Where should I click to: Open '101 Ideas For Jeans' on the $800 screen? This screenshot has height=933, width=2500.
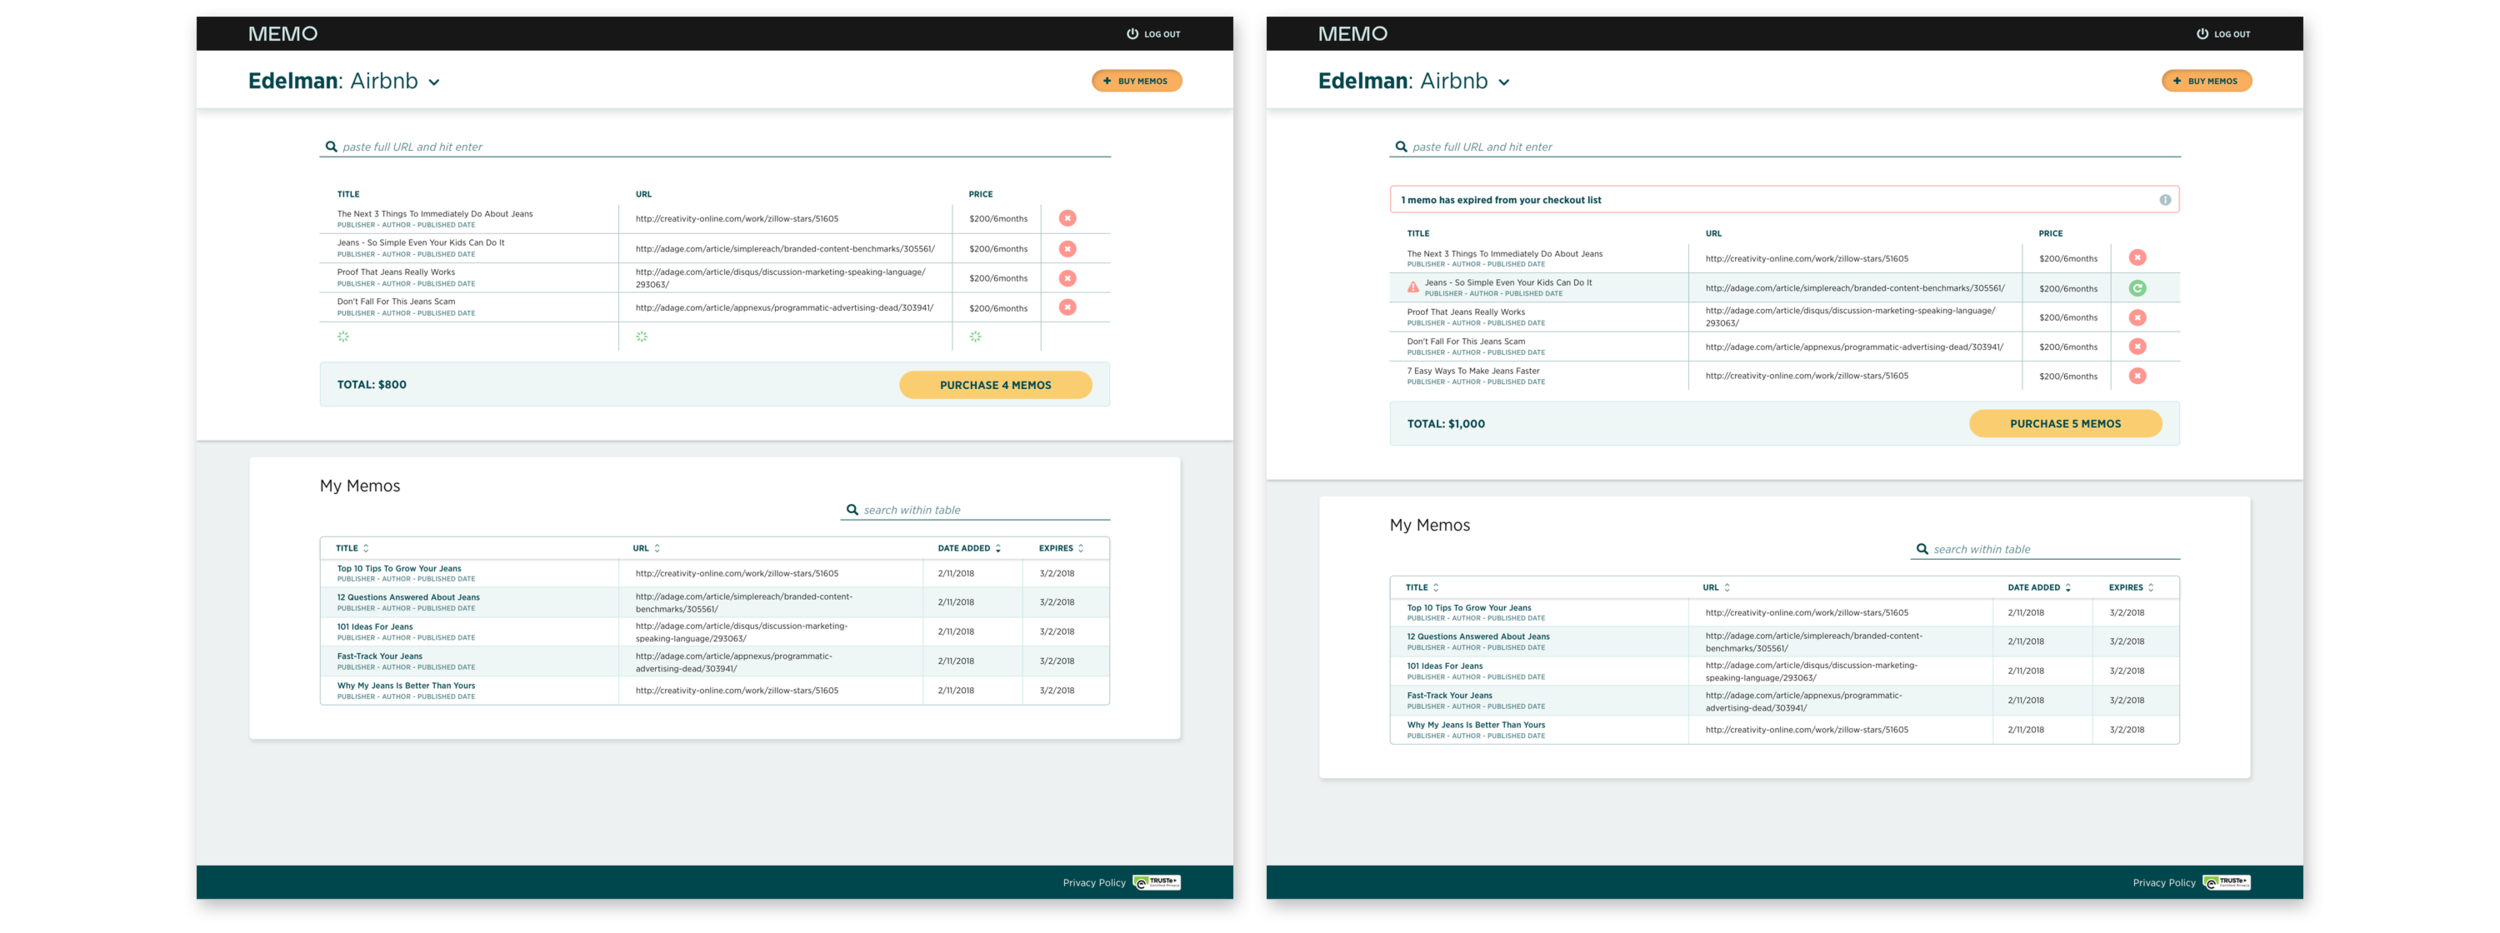coord(375,627)
